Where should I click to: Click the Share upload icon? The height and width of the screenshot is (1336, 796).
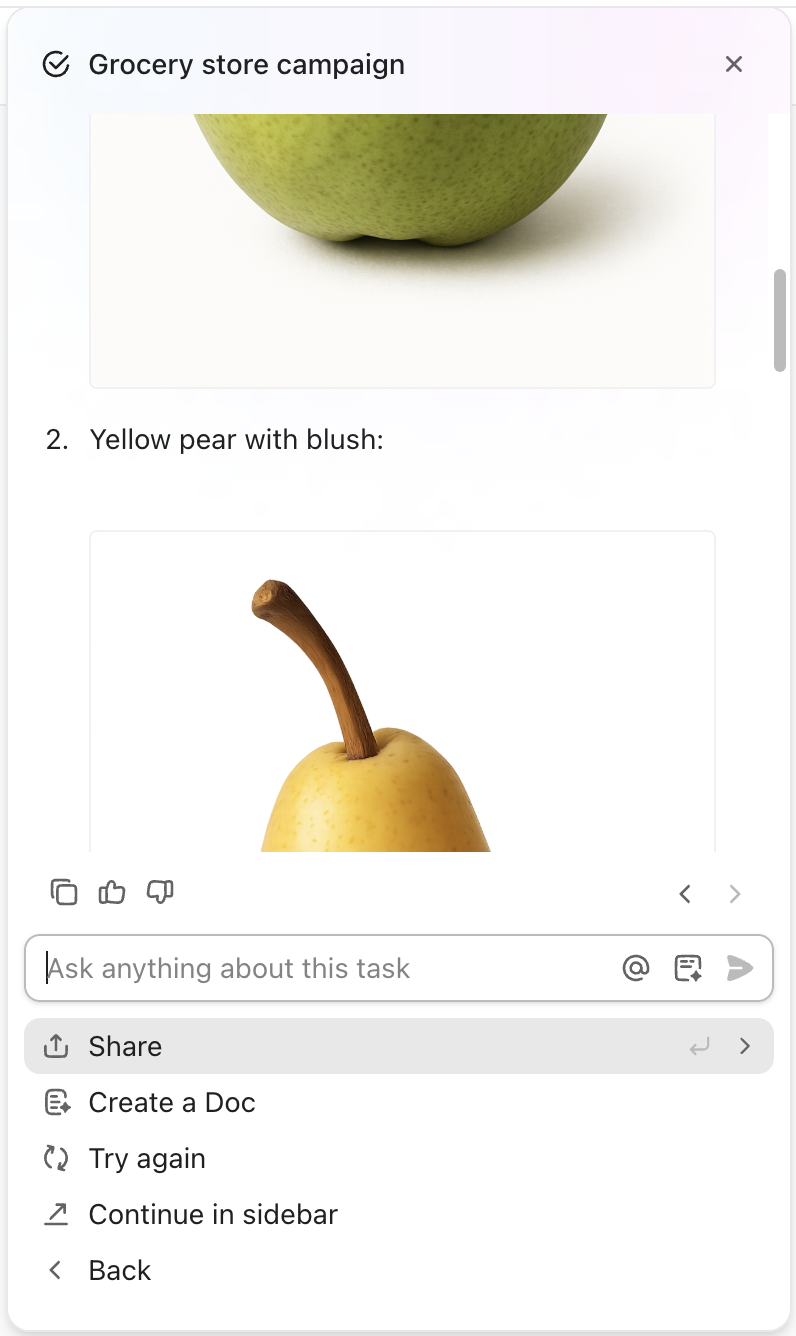pos(56,1046)
